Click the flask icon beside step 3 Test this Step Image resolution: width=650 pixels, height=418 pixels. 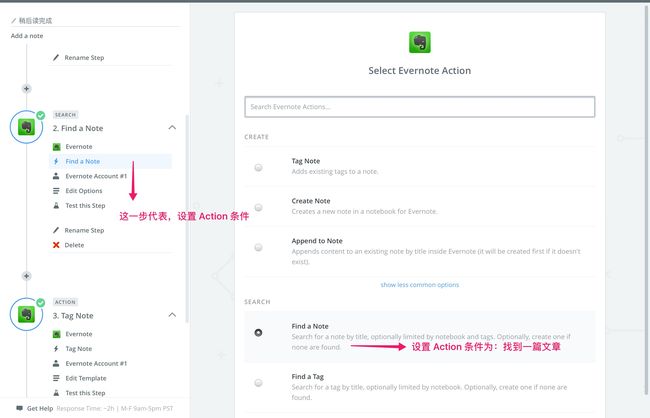pos(56,393)
